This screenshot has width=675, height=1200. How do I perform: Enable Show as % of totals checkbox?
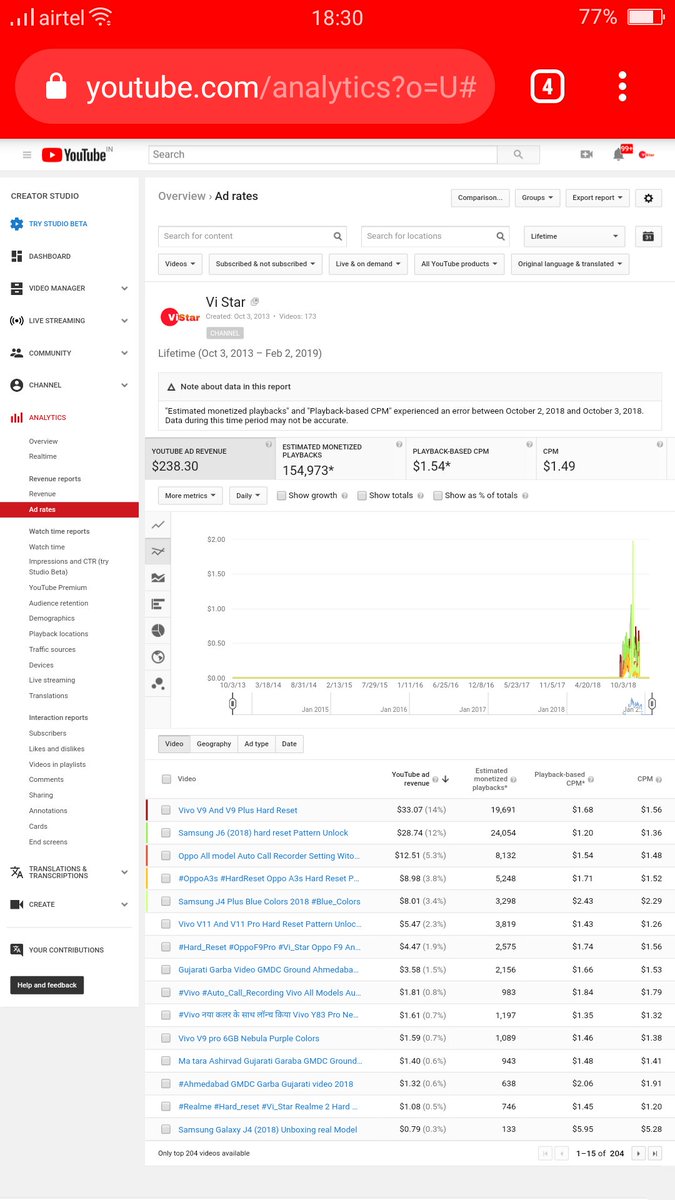438,495
